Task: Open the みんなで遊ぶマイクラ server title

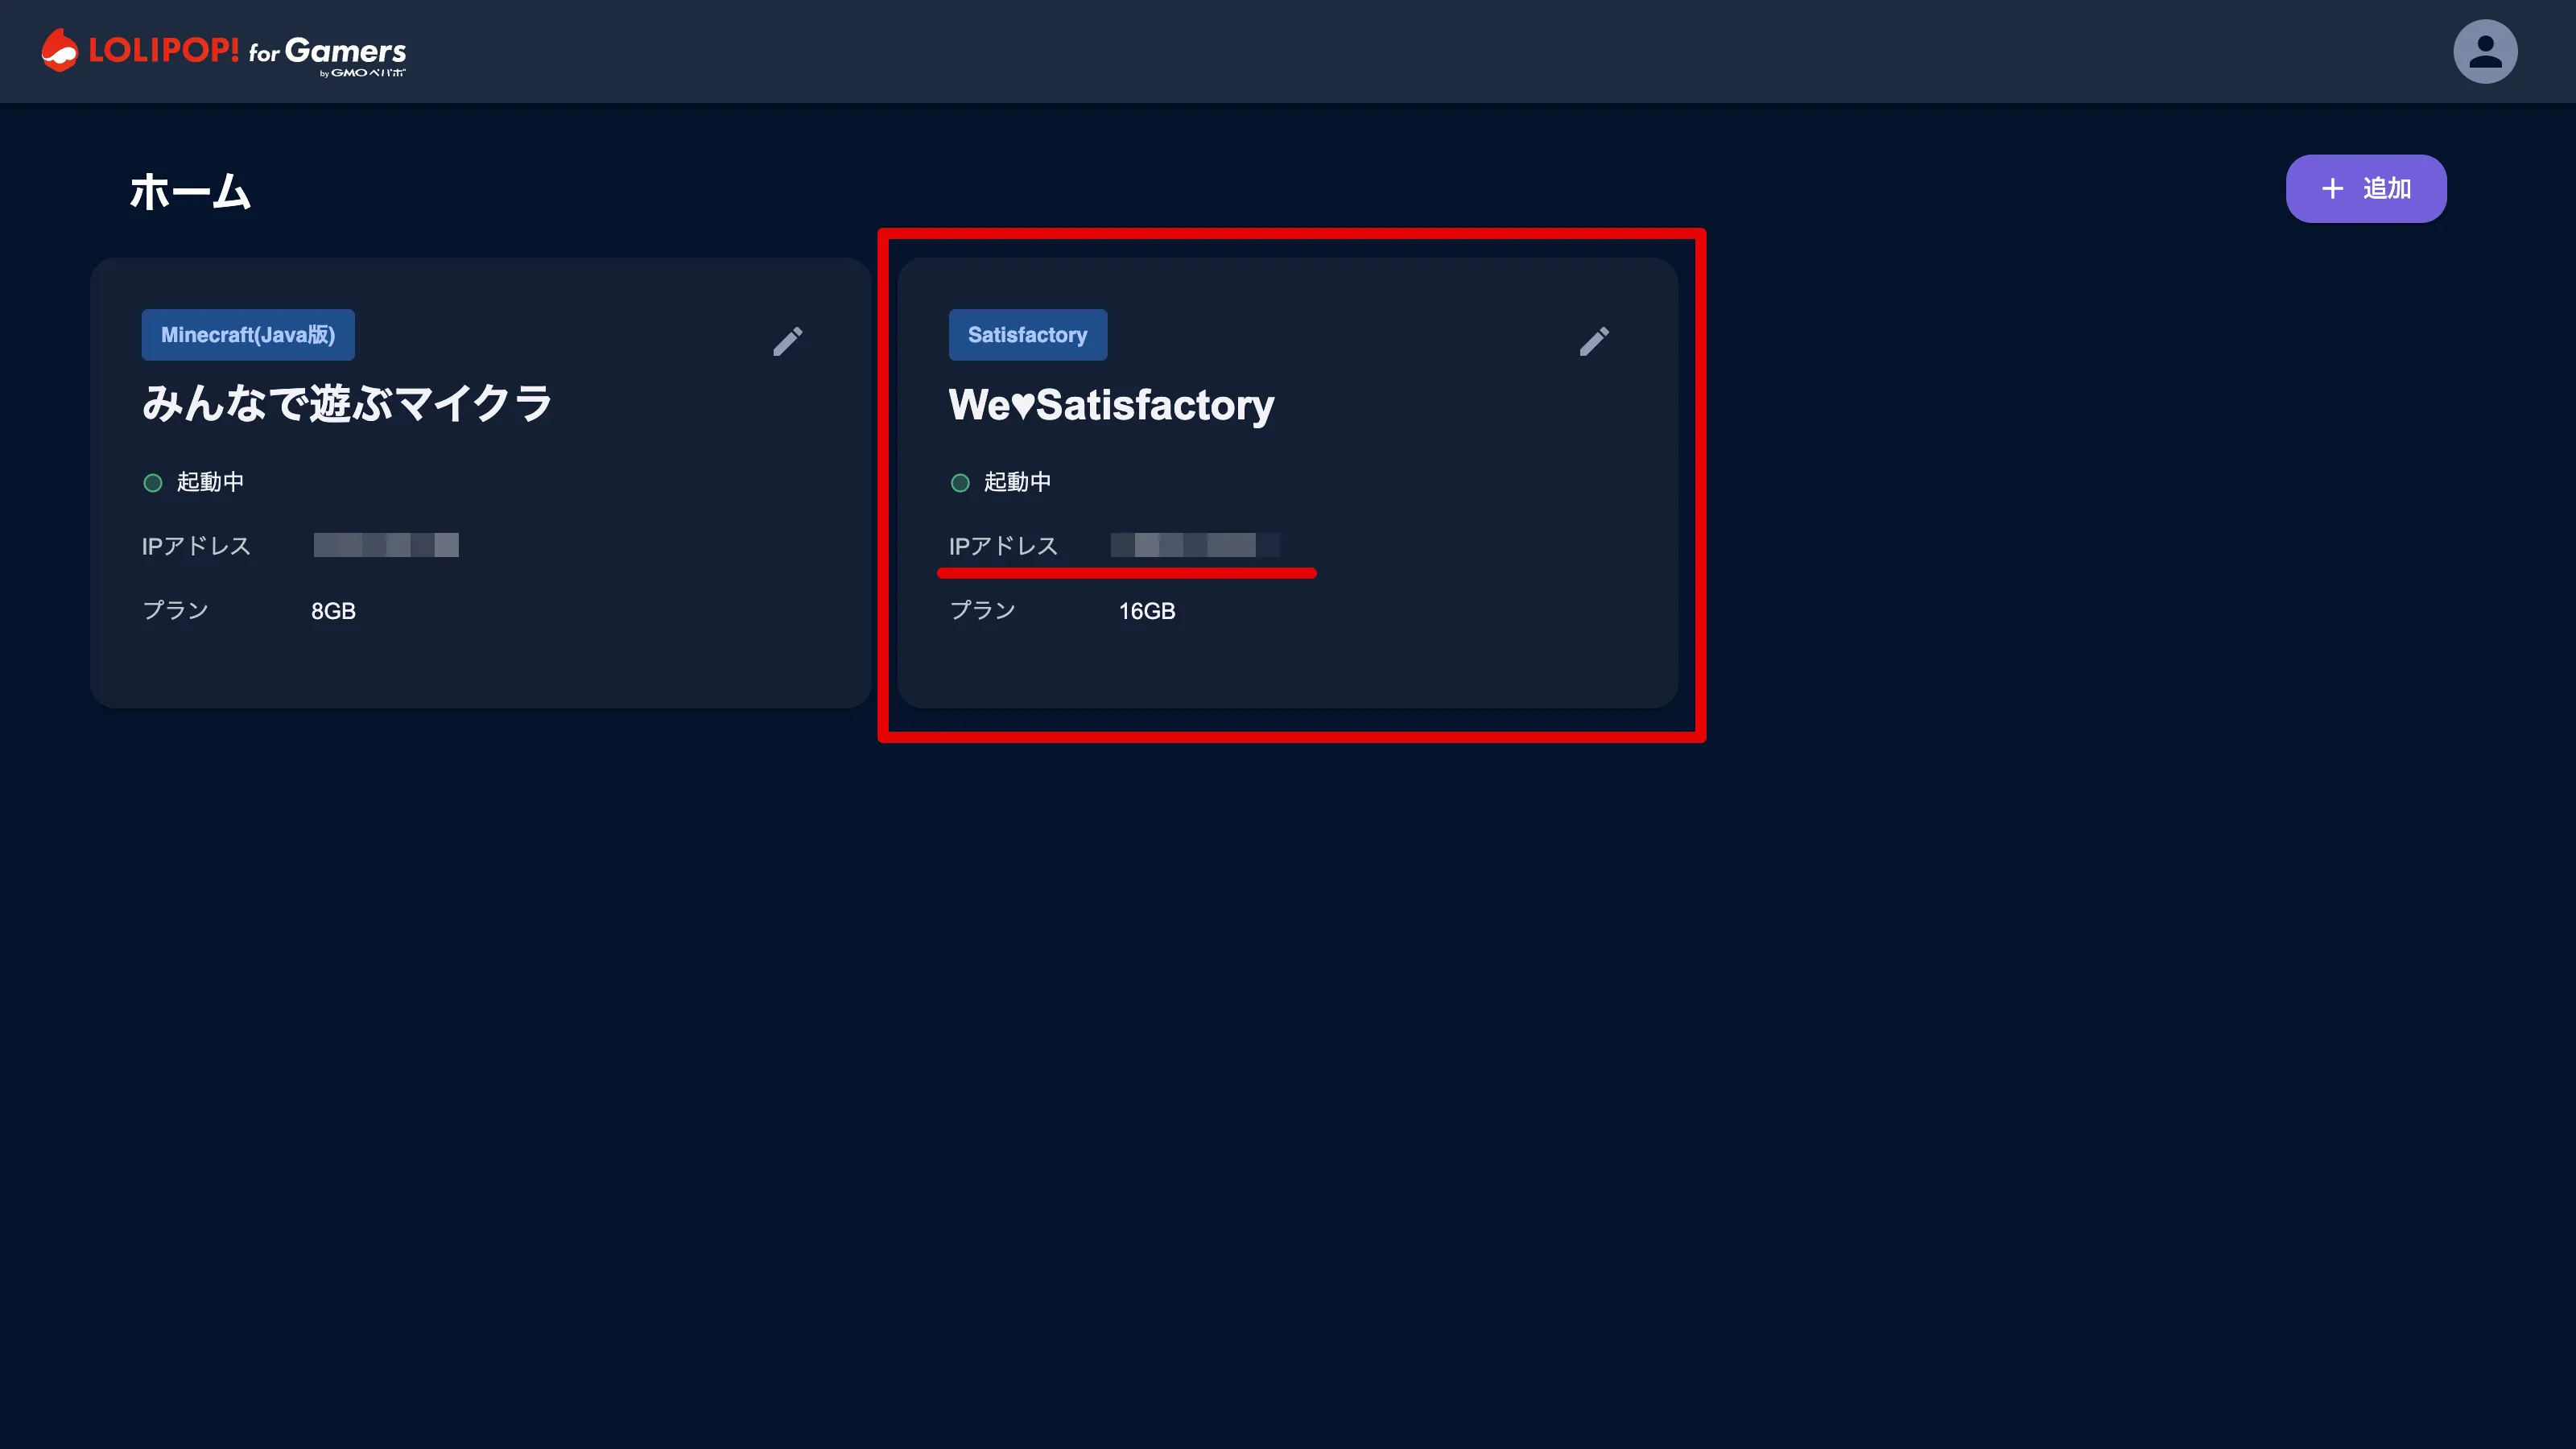Action: (x=347, y=404)
